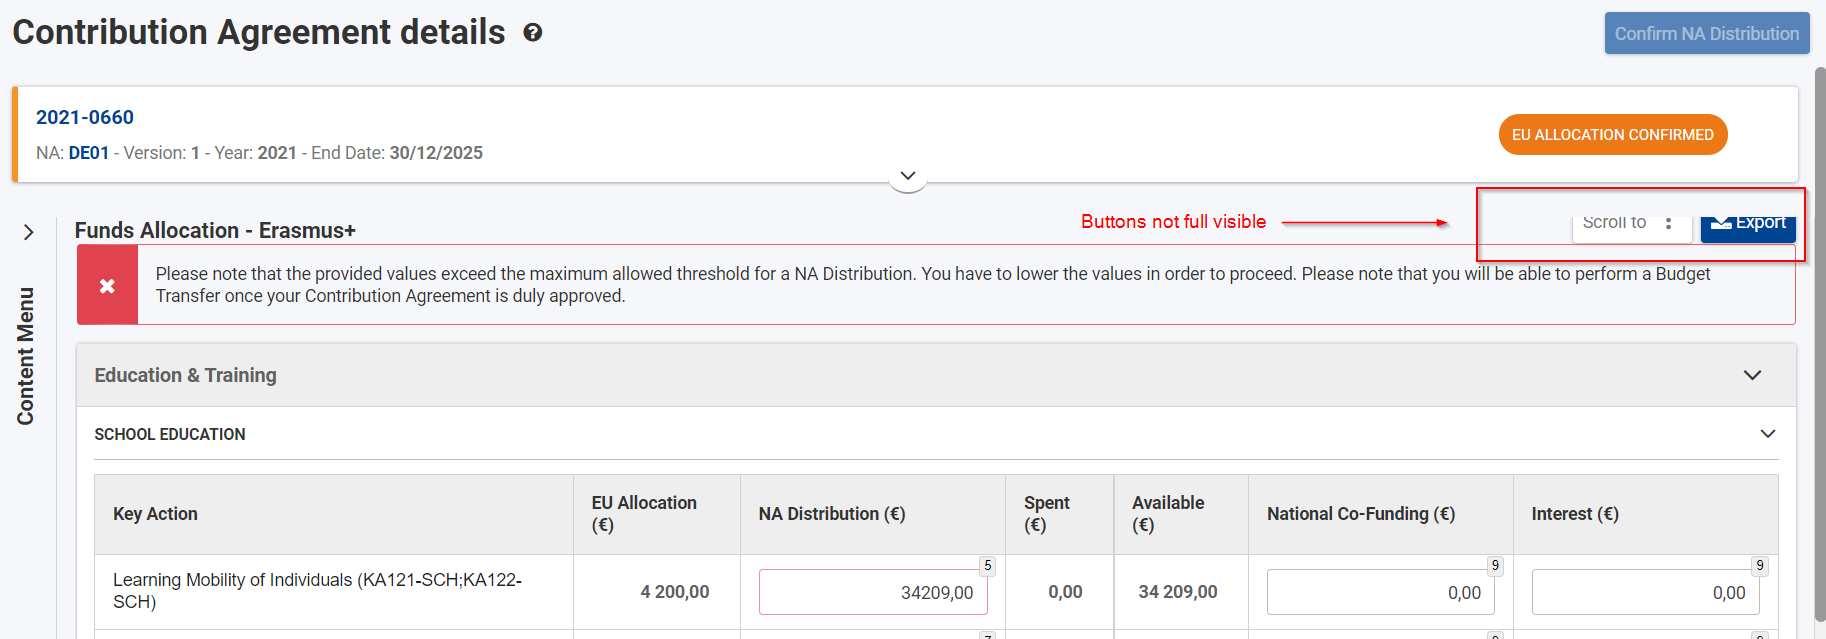1826x639 pixels.
Task: Expand the Content Menu sidebar arrow
Action: pyautogui.click(x=28, y=232)
